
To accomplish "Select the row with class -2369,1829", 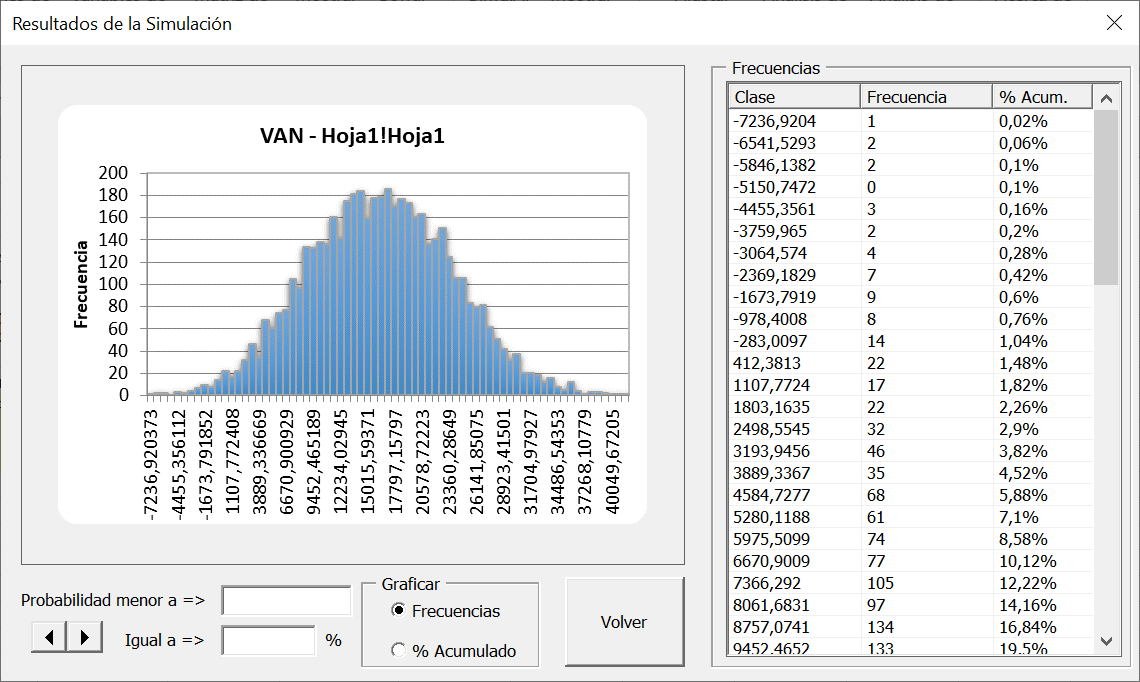I will (x=911, y=275).
